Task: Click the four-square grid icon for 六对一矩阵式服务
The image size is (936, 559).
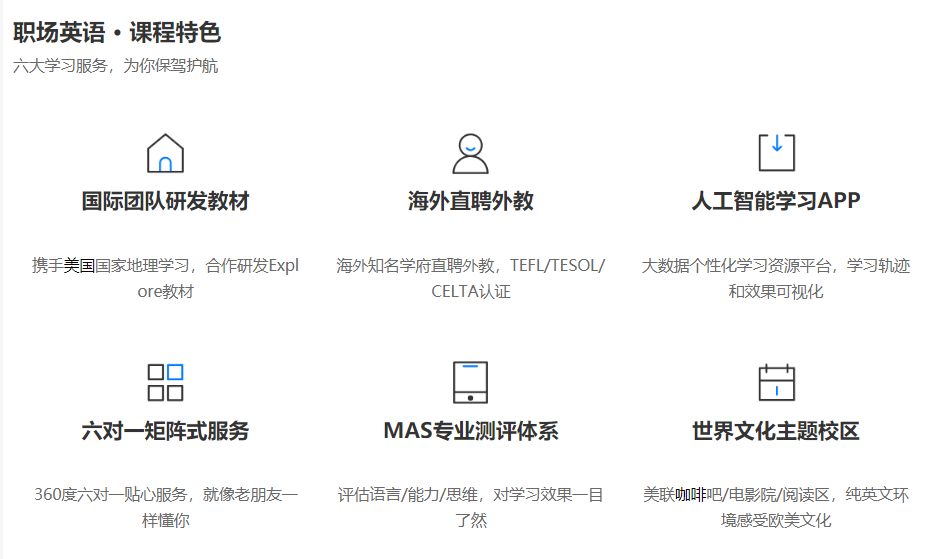Action: tap(165, 382)
